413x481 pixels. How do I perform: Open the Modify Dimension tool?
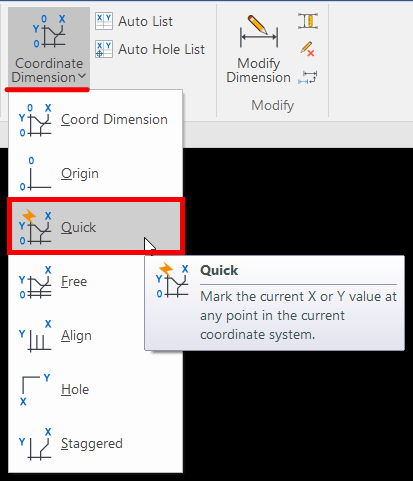point(259,50)
